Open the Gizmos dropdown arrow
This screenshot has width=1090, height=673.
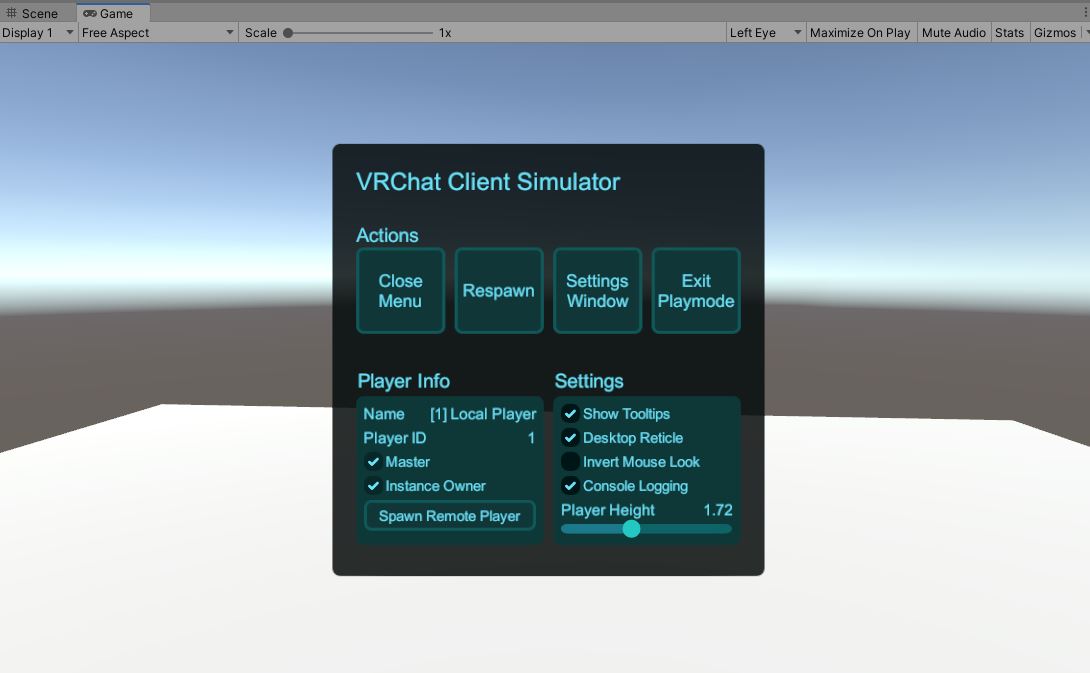tap(1087, 33)
